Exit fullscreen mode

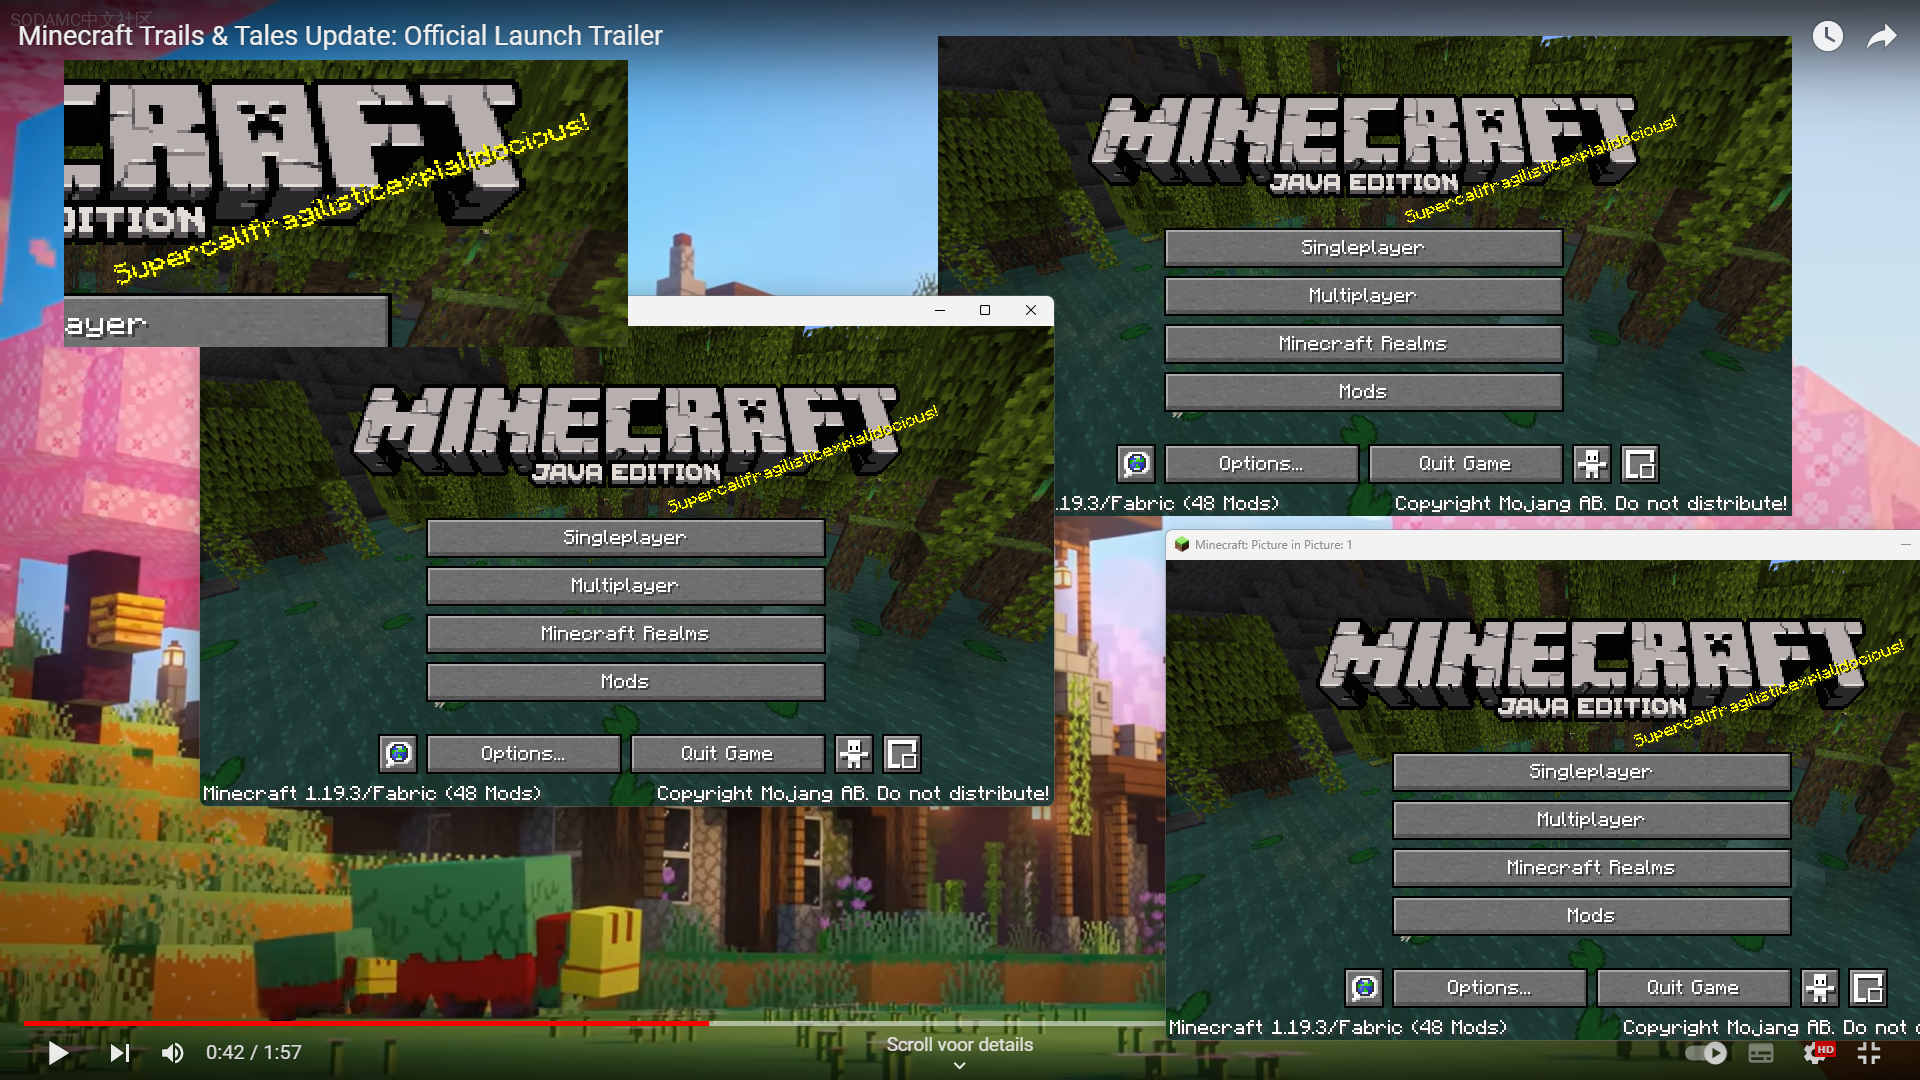pyautogui.click(x=1869, y=1053)
